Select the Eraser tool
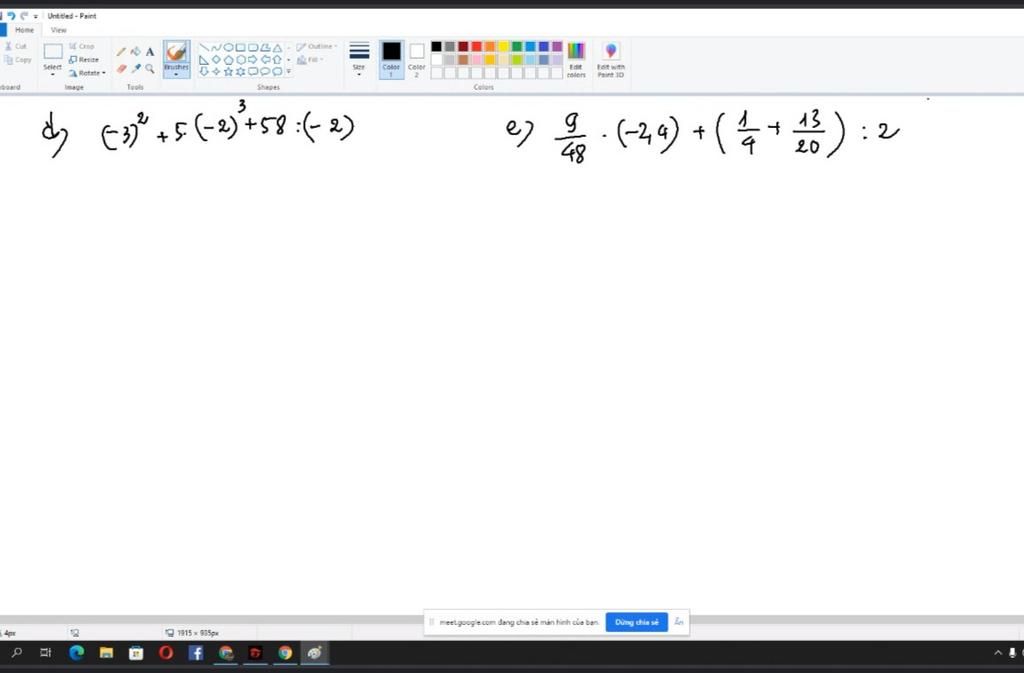The height and width of the screenshot is (673, 1024). pyautogui.click(x=121, y=68)
